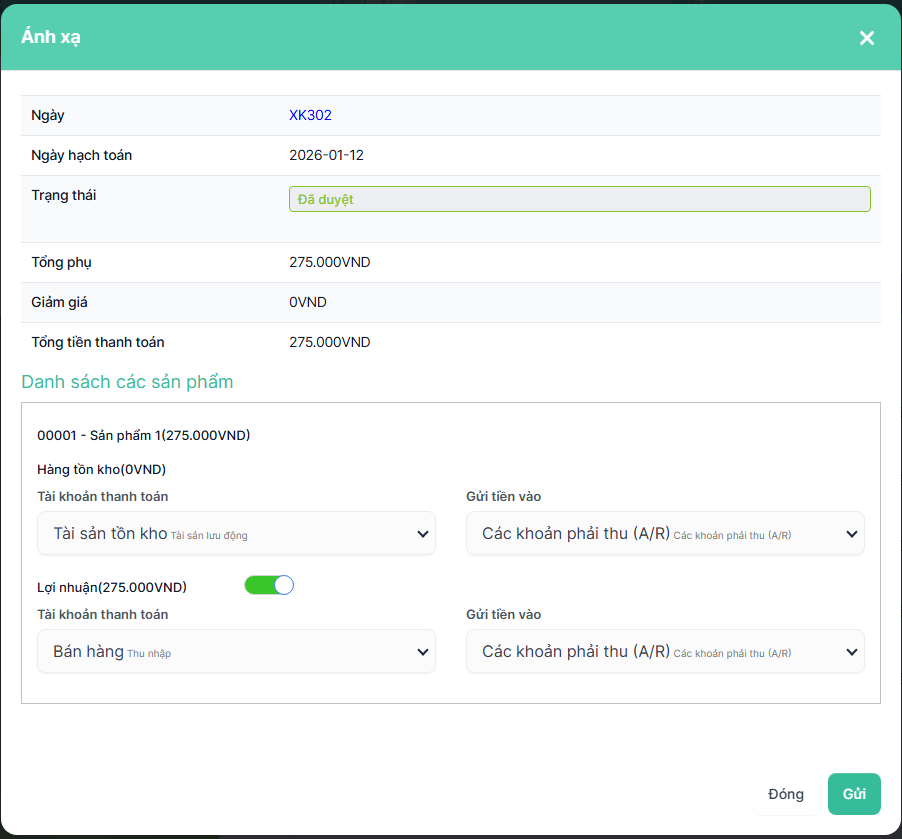Select product line 00001 - Sản phẩm 1
Screen dimensions: 902x839
click(144, 435)
